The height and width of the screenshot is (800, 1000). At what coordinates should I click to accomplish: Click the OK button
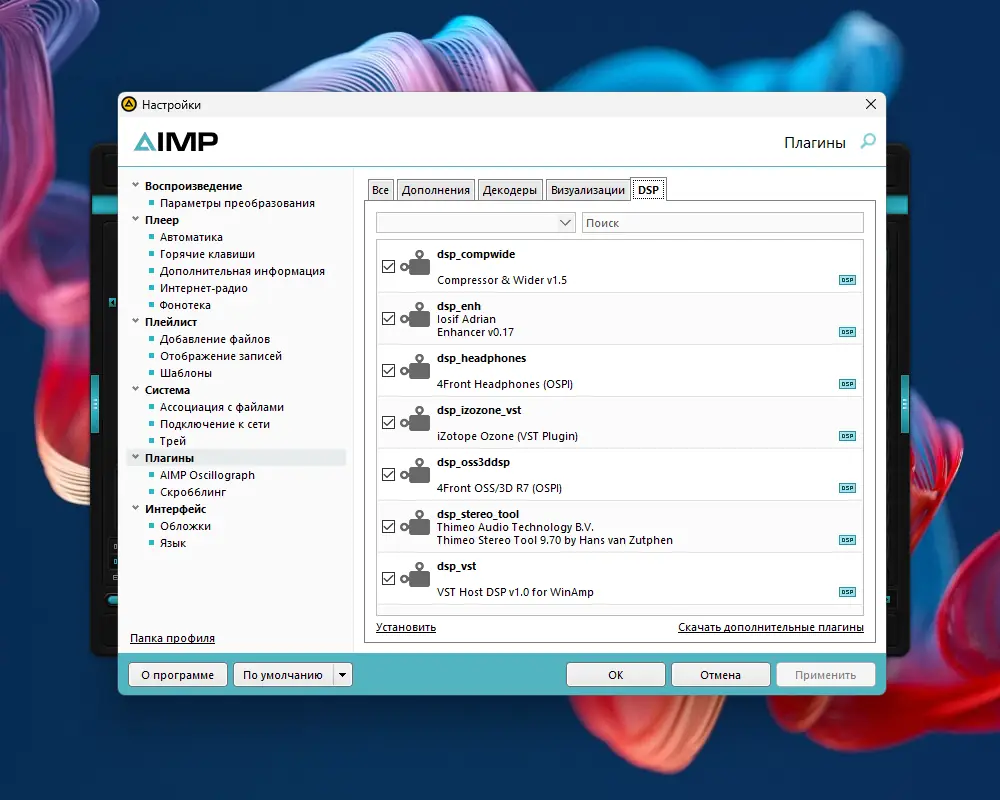coord(615,675)
